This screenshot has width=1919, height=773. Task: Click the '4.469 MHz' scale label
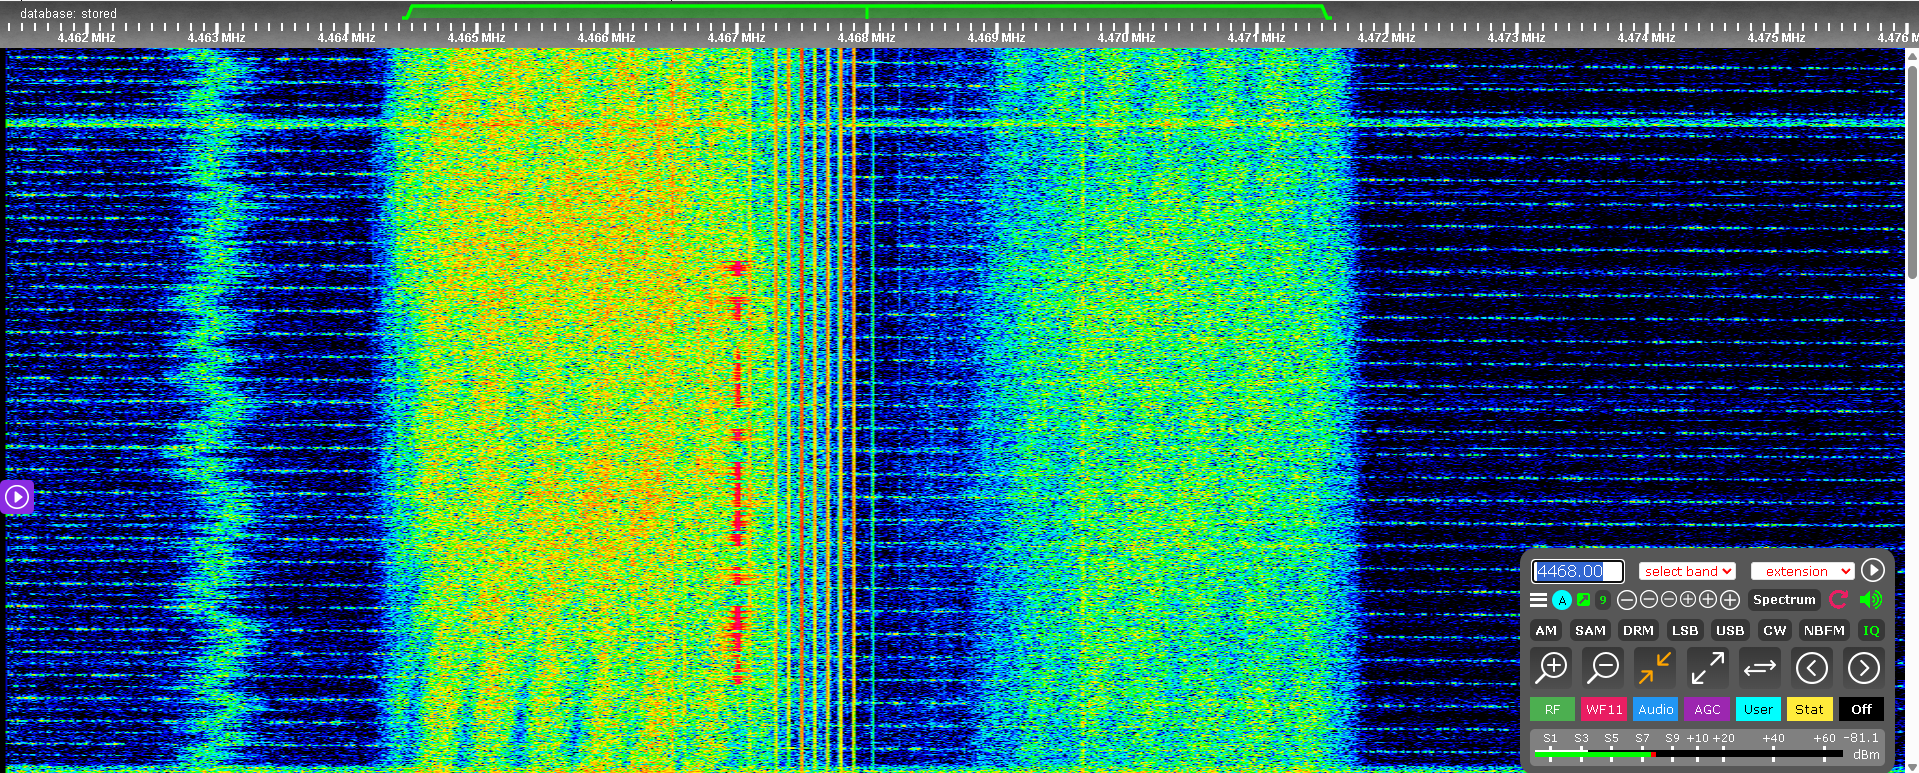[996, 38]
